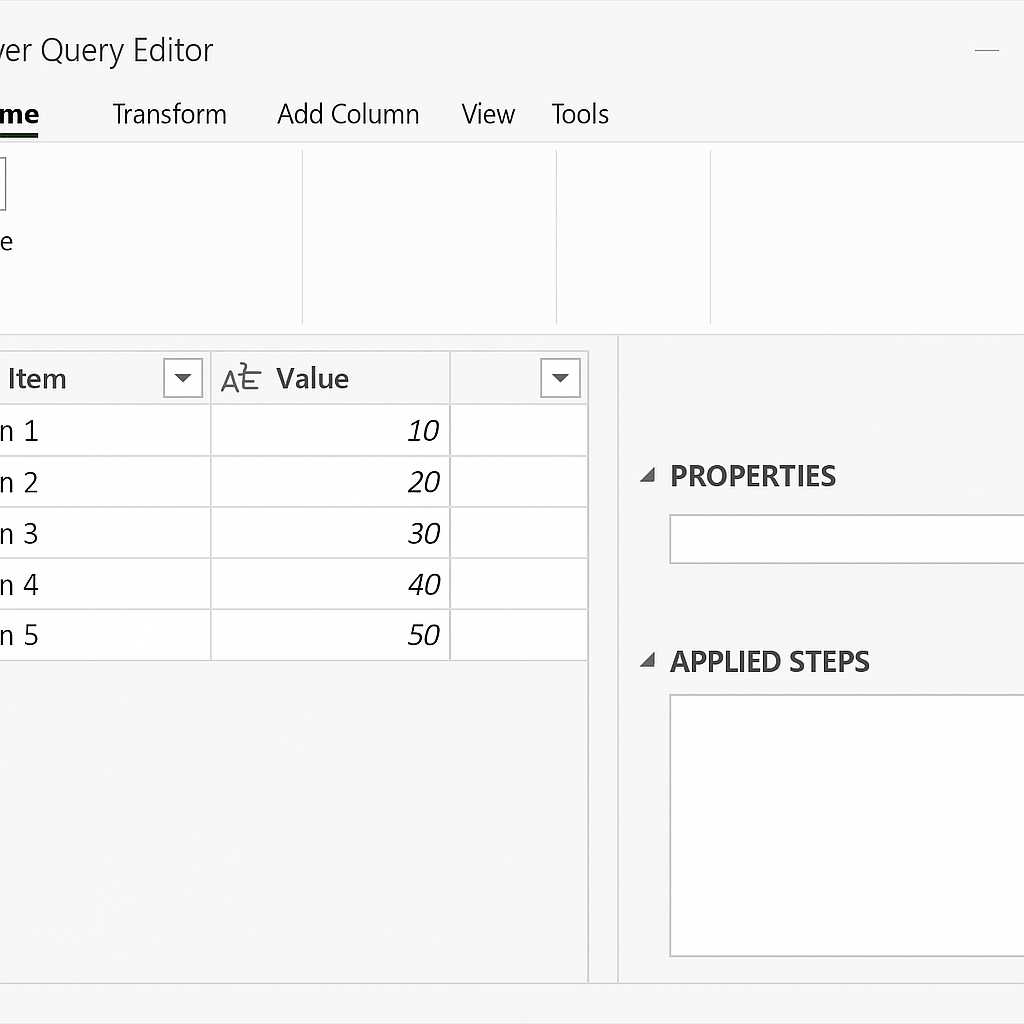Open the Transform tab
The image size is (1024, 1024).
(169, 114)
